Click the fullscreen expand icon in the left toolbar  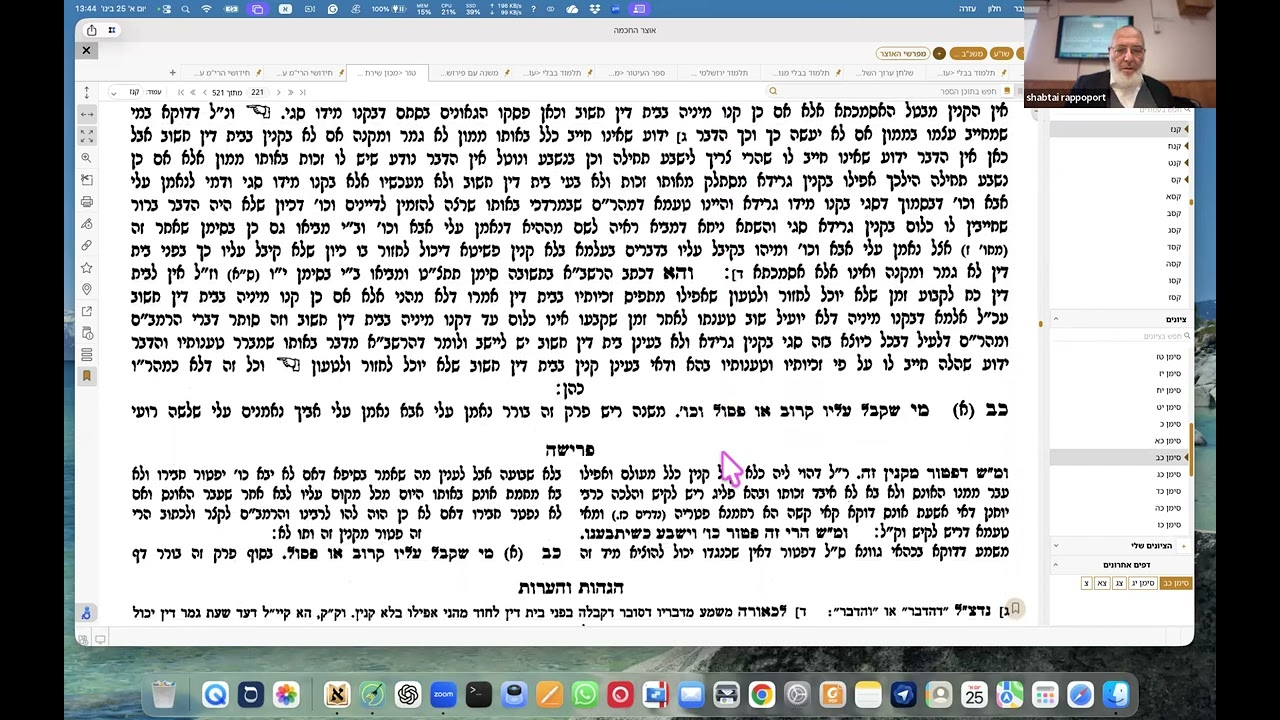(x=87, y=135)
